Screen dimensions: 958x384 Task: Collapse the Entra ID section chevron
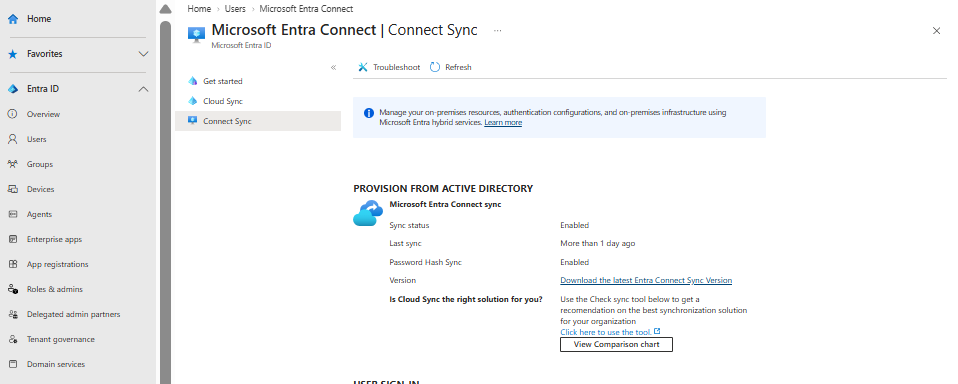144,89
